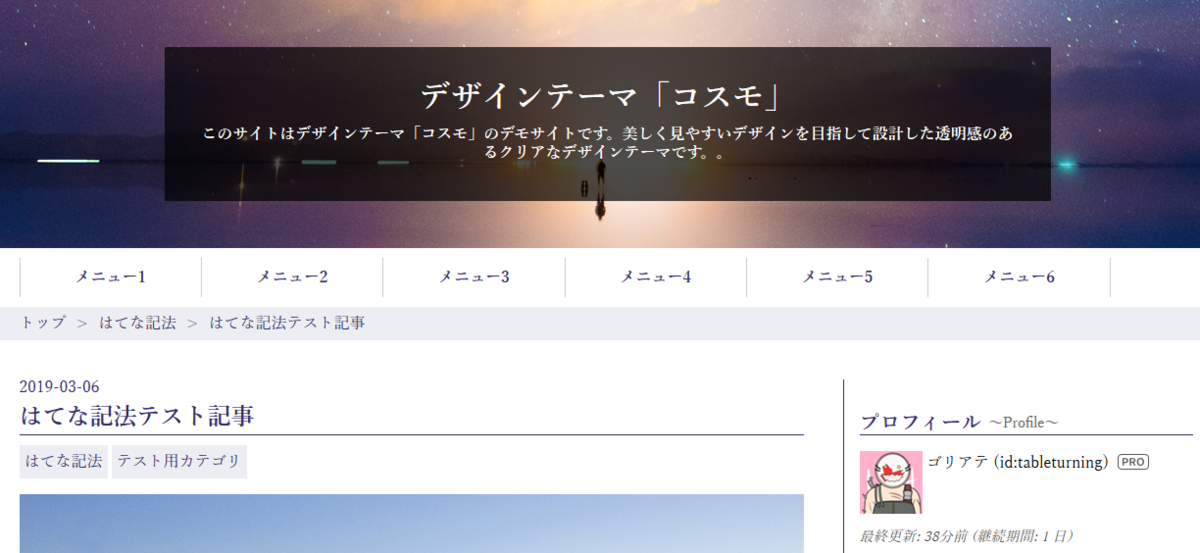This screenshot has height=553, width=1200.
Task: Click the blog description text under the title
Action: pos(607,143)
